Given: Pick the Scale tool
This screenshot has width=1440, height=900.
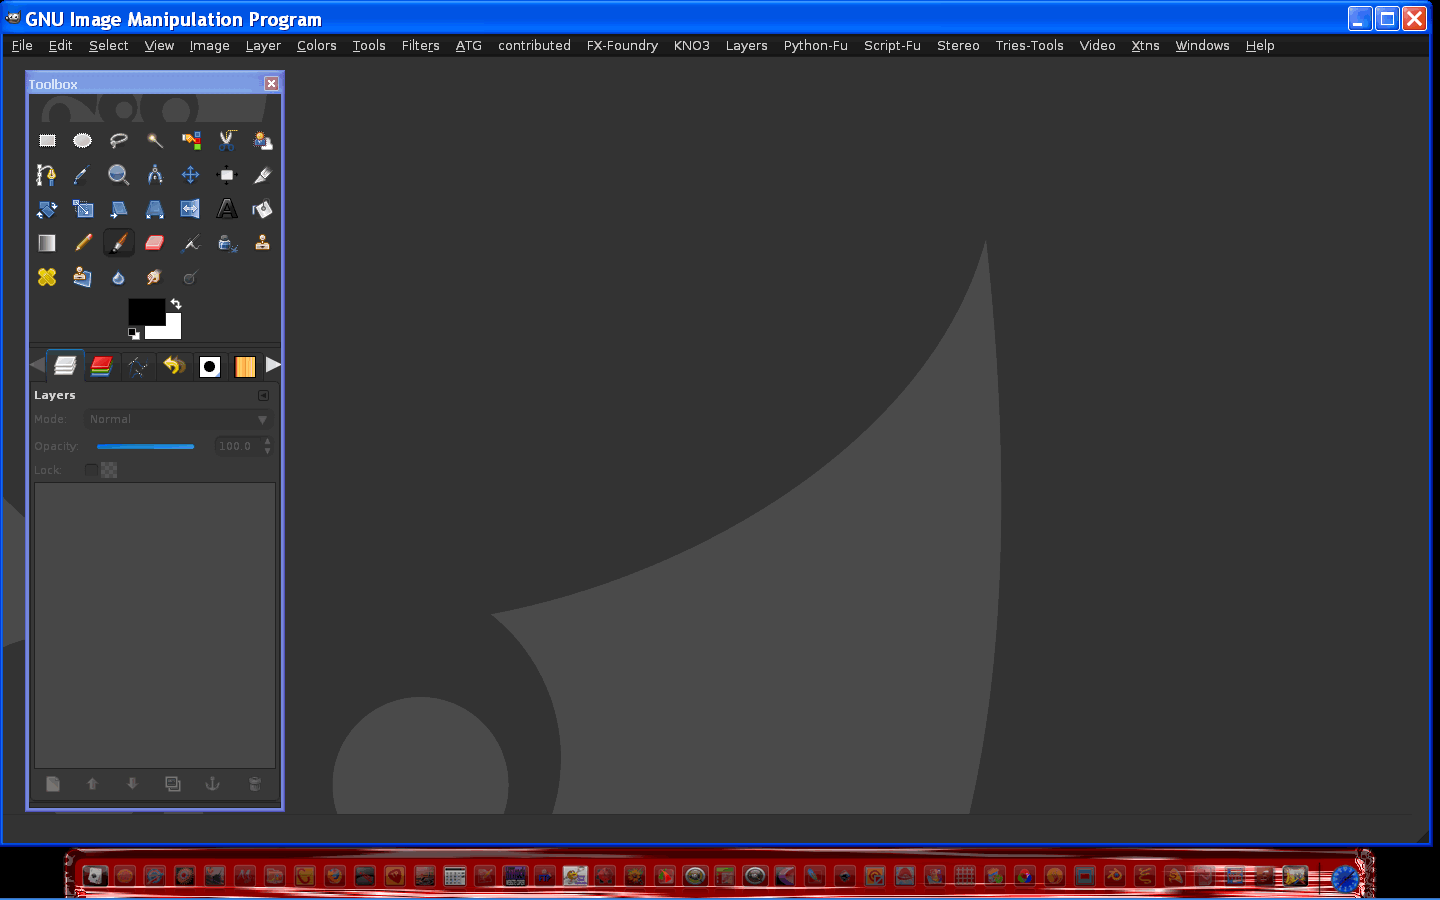Looking at the screenshot, I should 83,209.
